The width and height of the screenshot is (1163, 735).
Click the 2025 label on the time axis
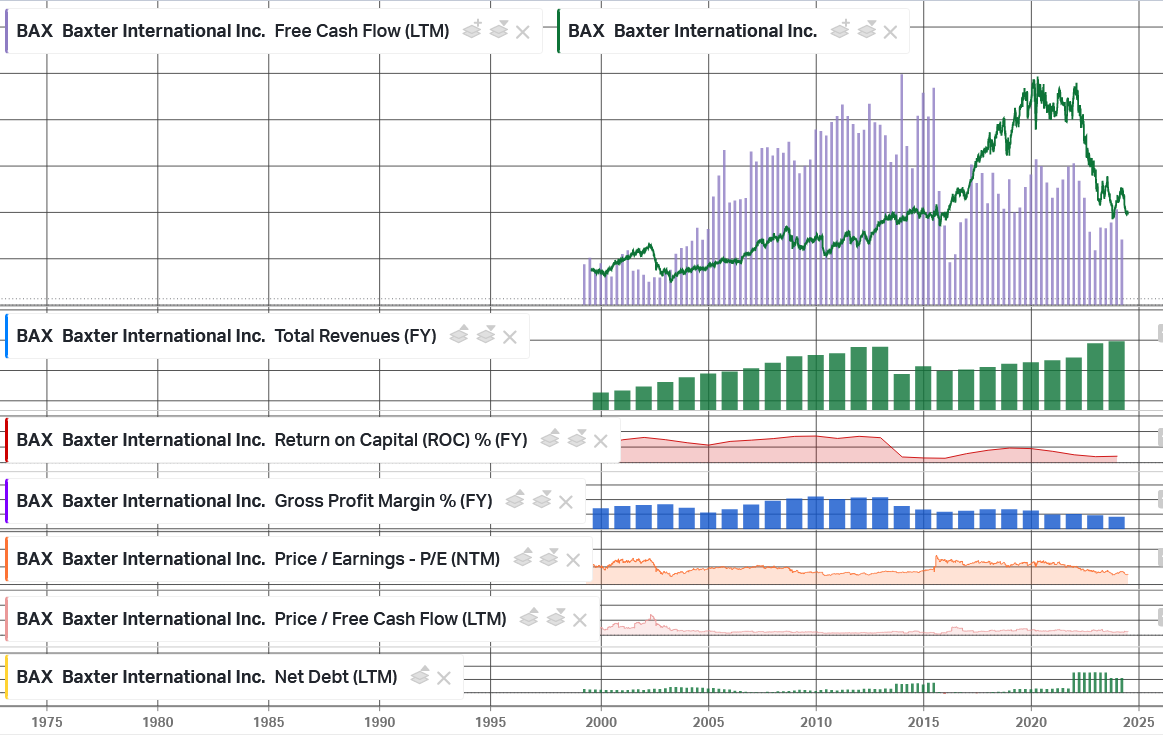tap(1139, 722)
